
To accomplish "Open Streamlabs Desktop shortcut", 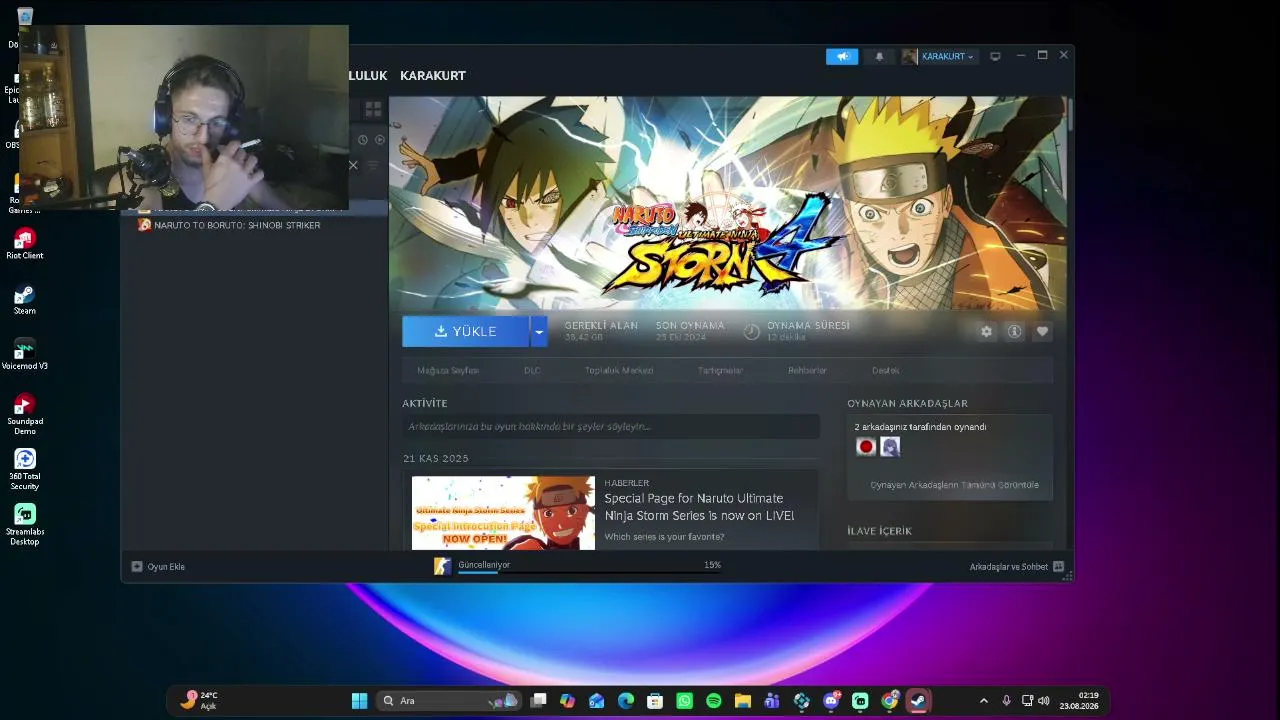I will coord(25,525).
